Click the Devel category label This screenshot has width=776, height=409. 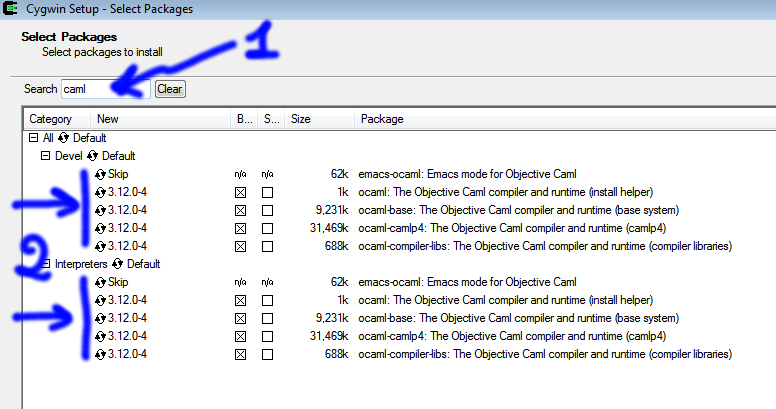pos(68,156)
